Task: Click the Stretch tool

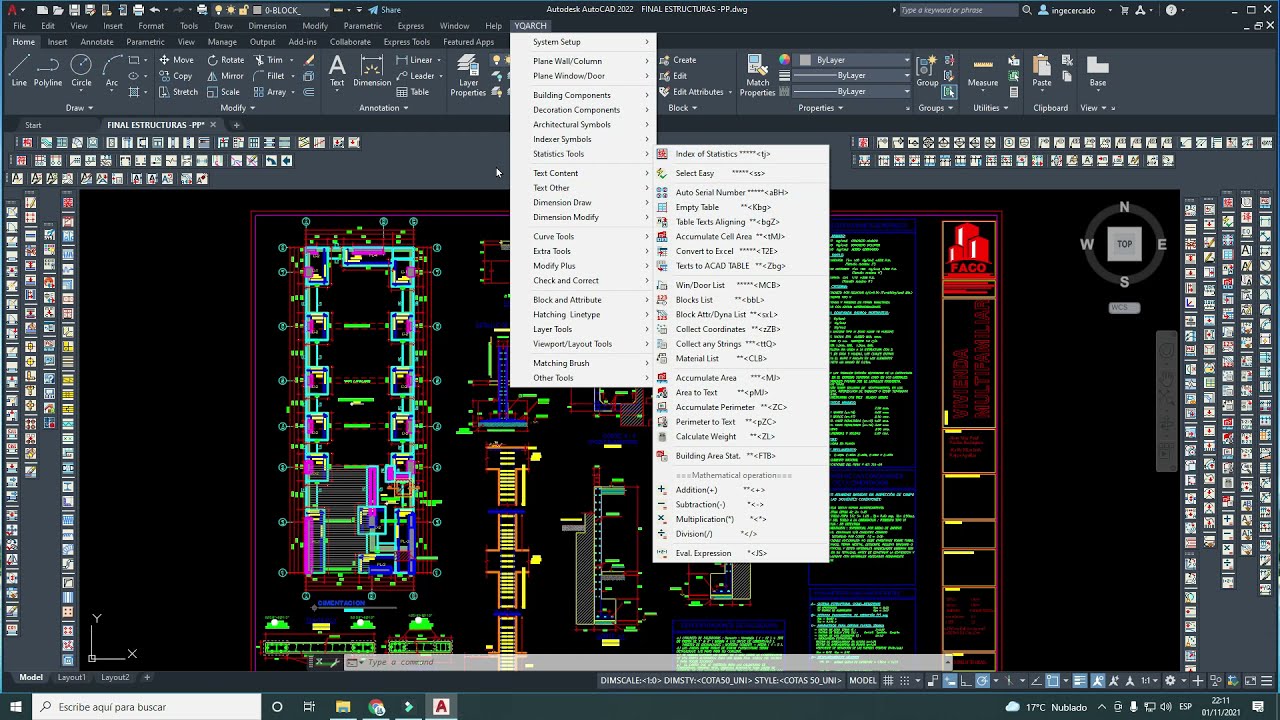Action: tap(177, 92)
